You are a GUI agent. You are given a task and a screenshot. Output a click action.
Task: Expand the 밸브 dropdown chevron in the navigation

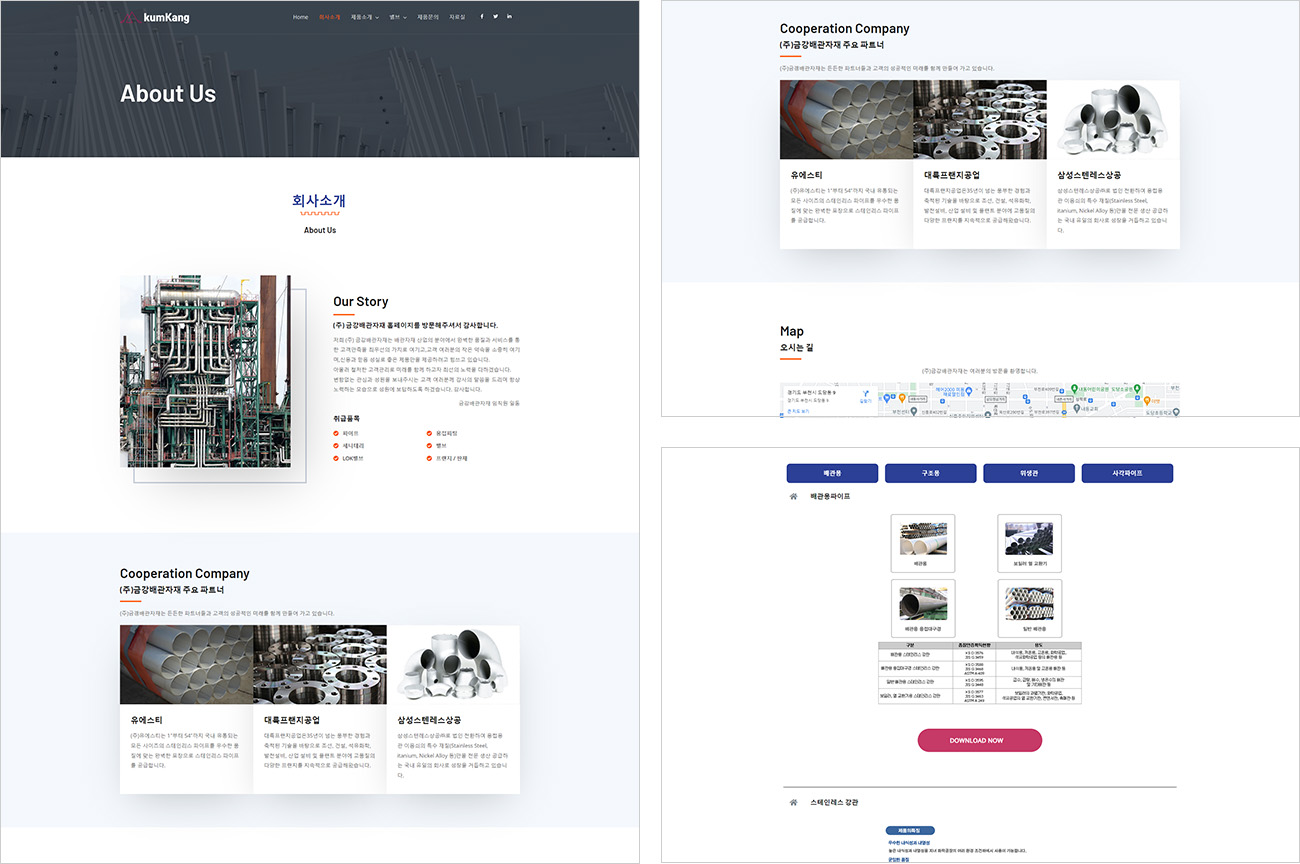(405, 17)
